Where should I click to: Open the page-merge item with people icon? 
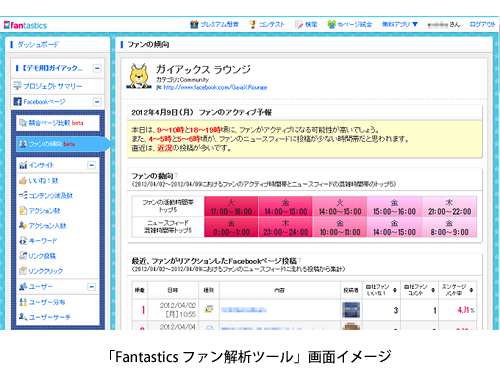[349, 24]
